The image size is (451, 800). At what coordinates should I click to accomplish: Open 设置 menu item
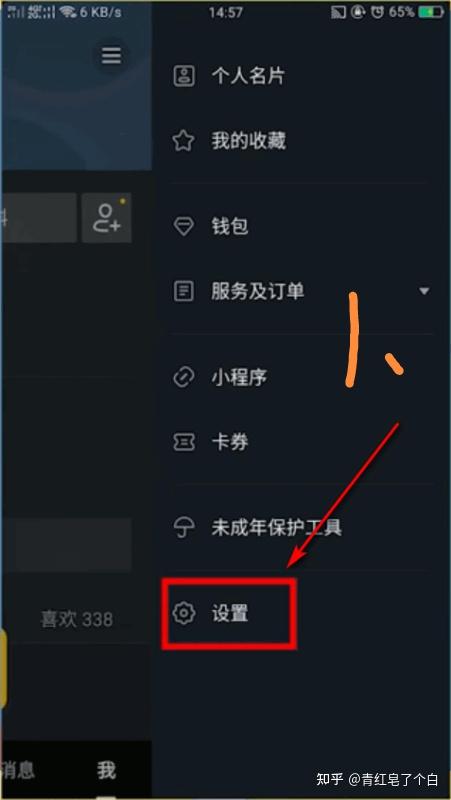230,613
